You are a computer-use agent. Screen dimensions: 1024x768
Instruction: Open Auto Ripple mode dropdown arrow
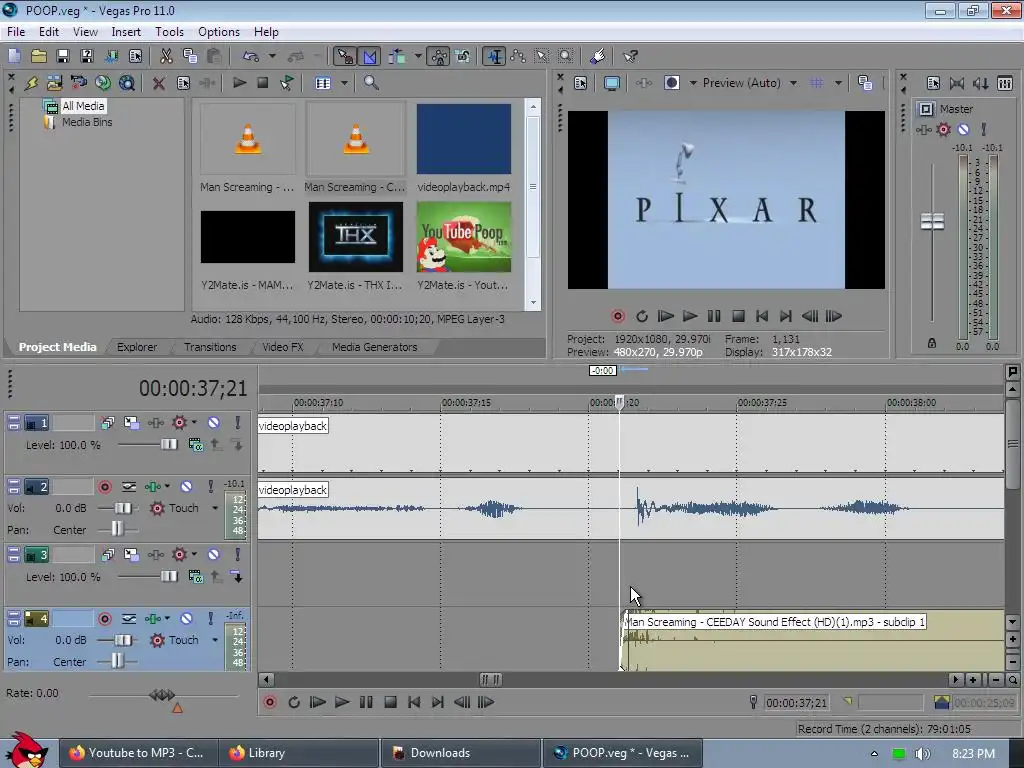418,56
